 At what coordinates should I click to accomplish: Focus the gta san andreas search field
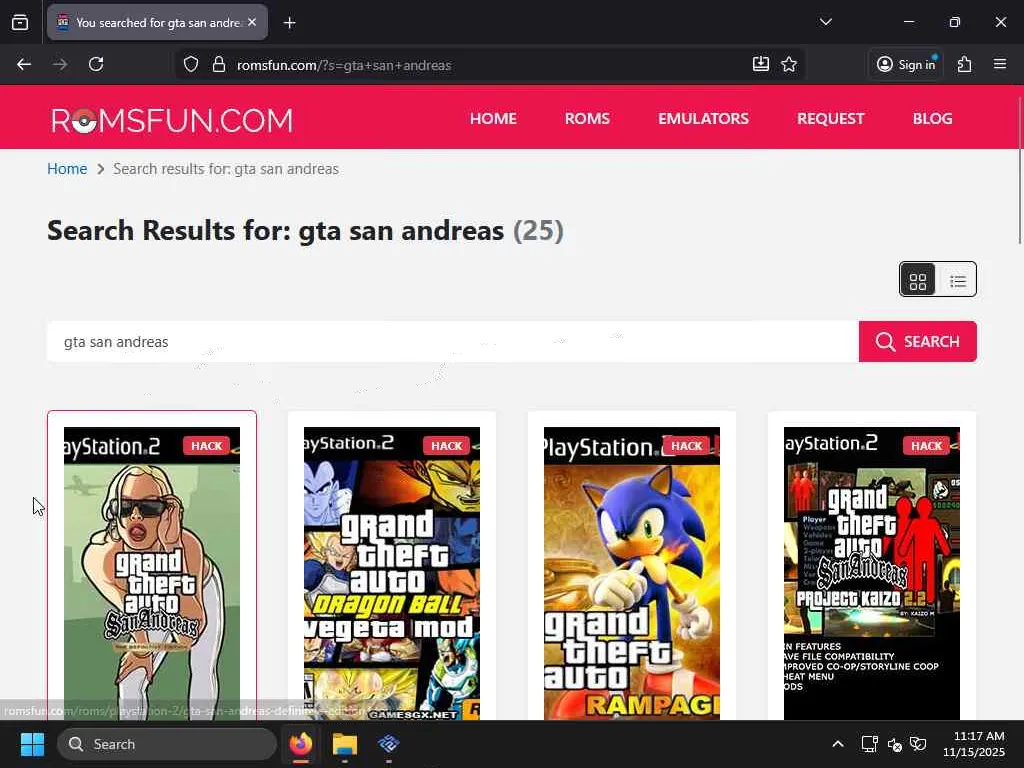[x=453, y=342]
